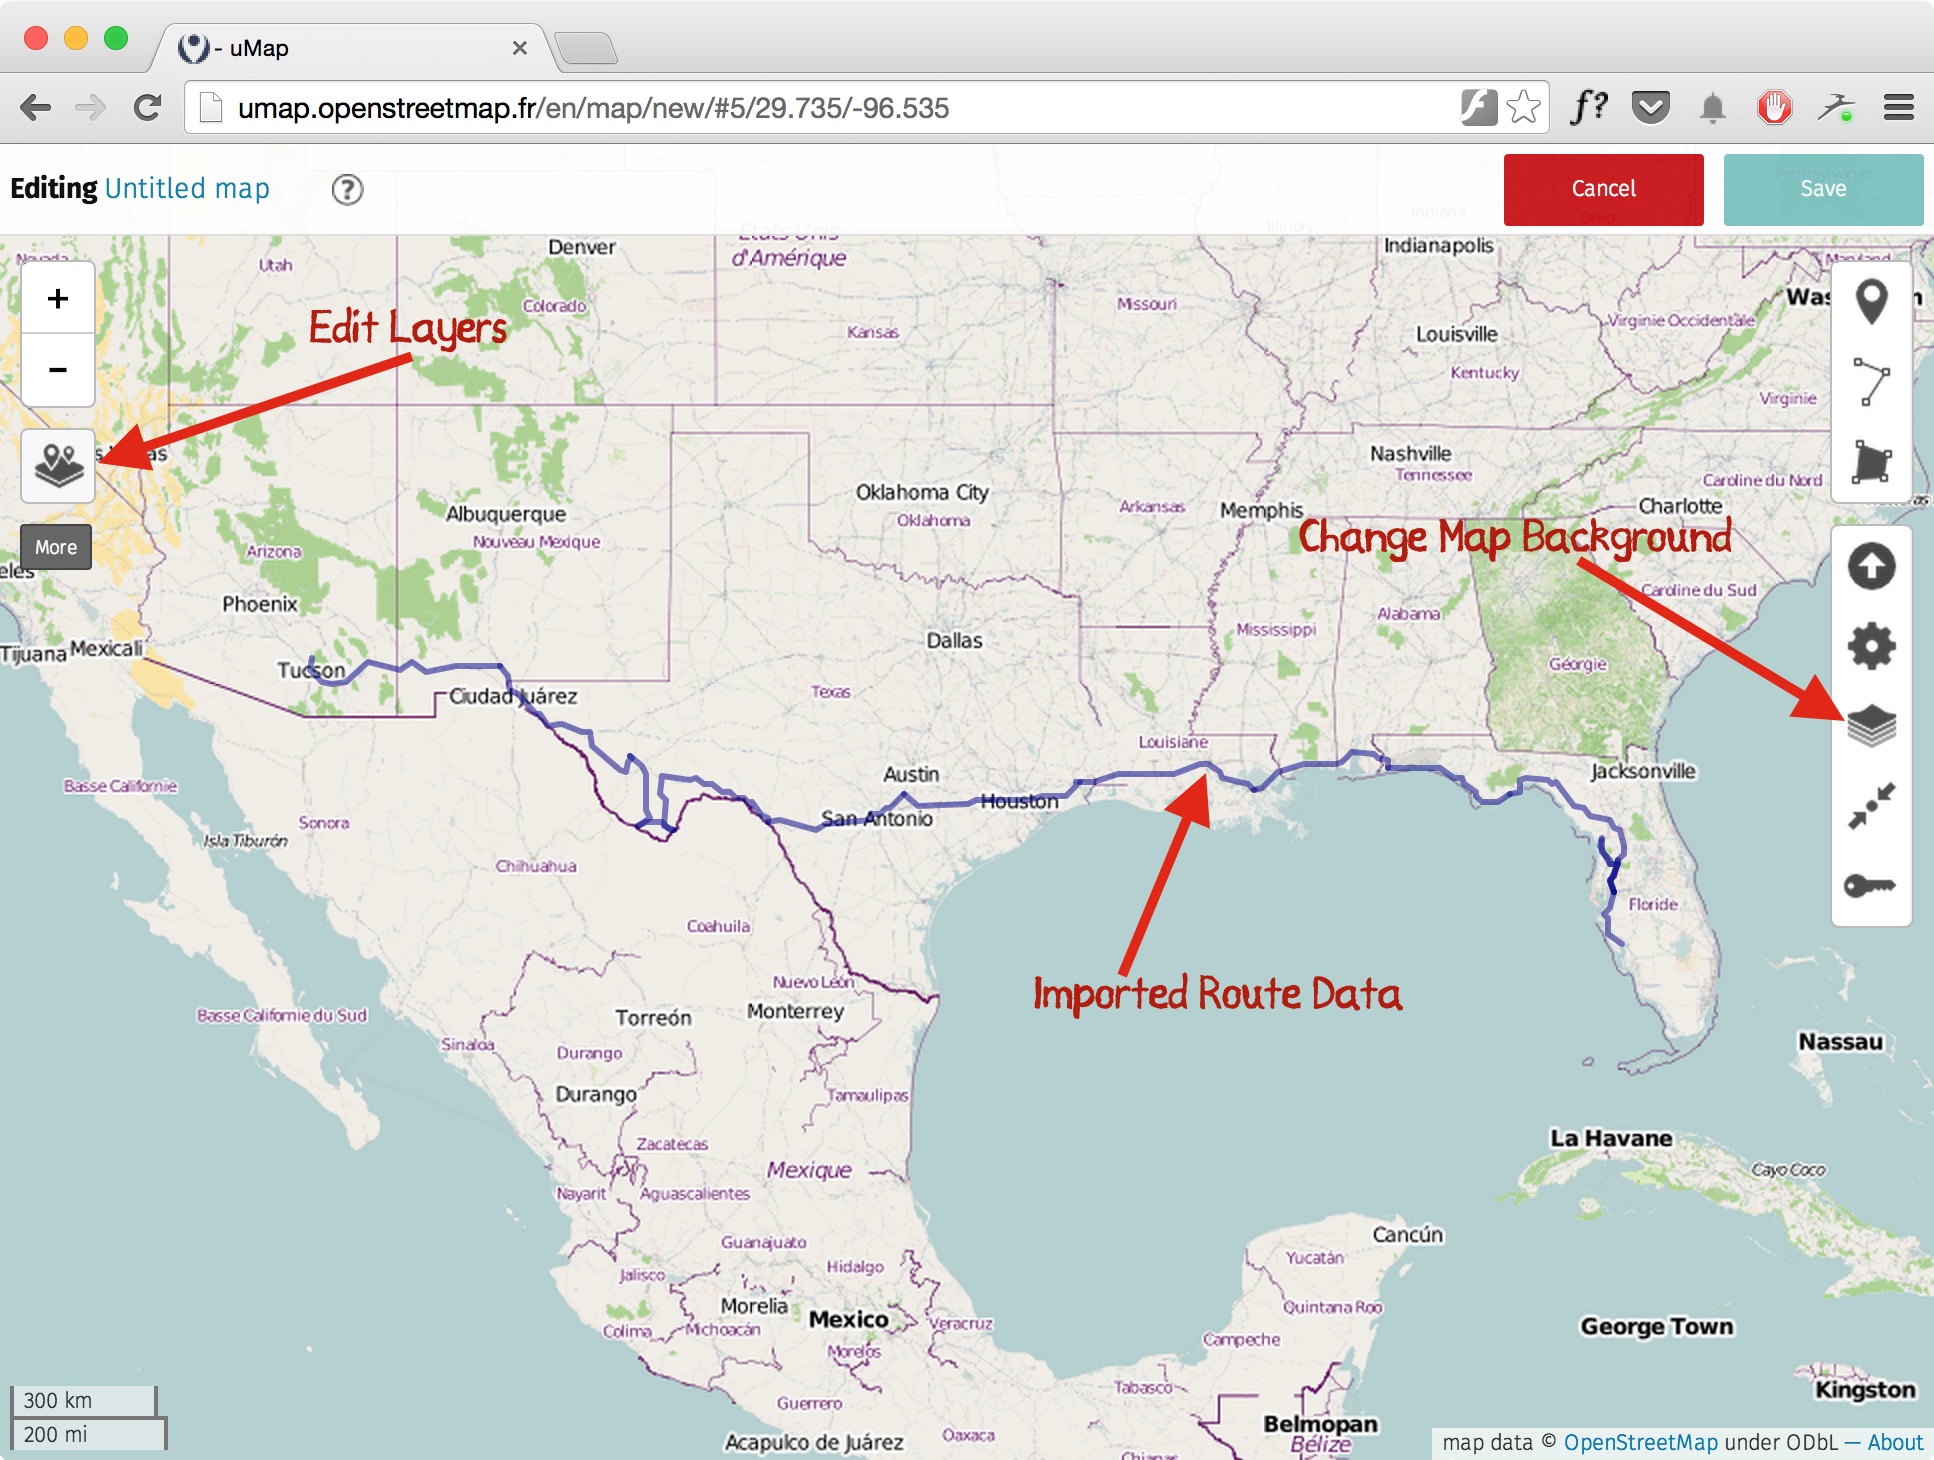Open the OpenStreetMap attribution link

(1641, 1442)
